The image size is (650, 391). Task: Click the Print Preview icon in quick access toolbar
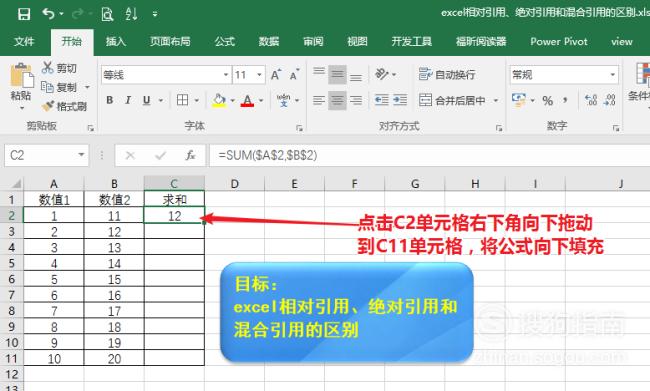[107, 14]
